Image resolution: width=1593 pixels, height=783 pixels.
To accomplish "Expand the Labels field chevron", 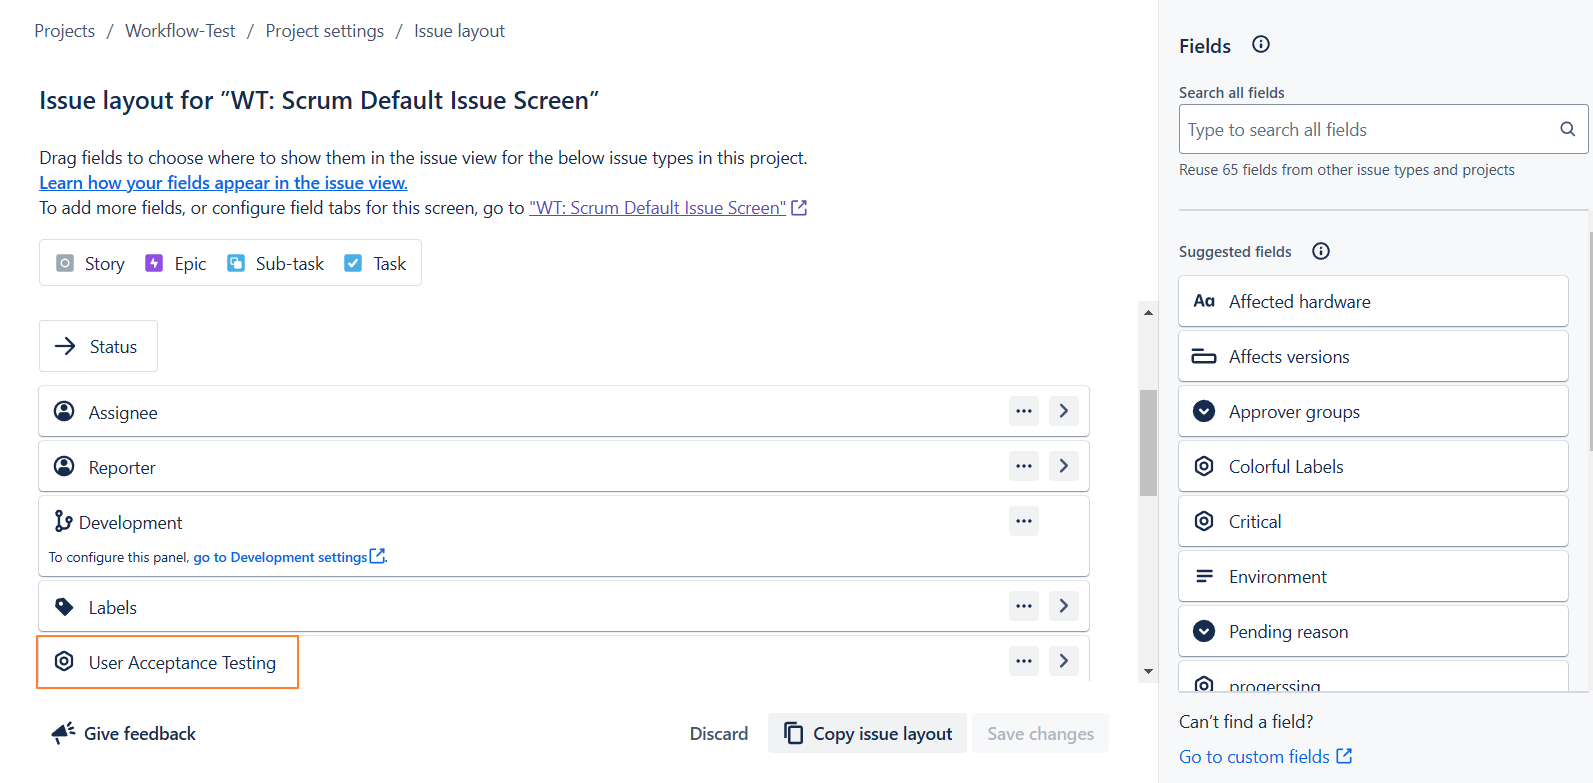I will pos(1063,606).
